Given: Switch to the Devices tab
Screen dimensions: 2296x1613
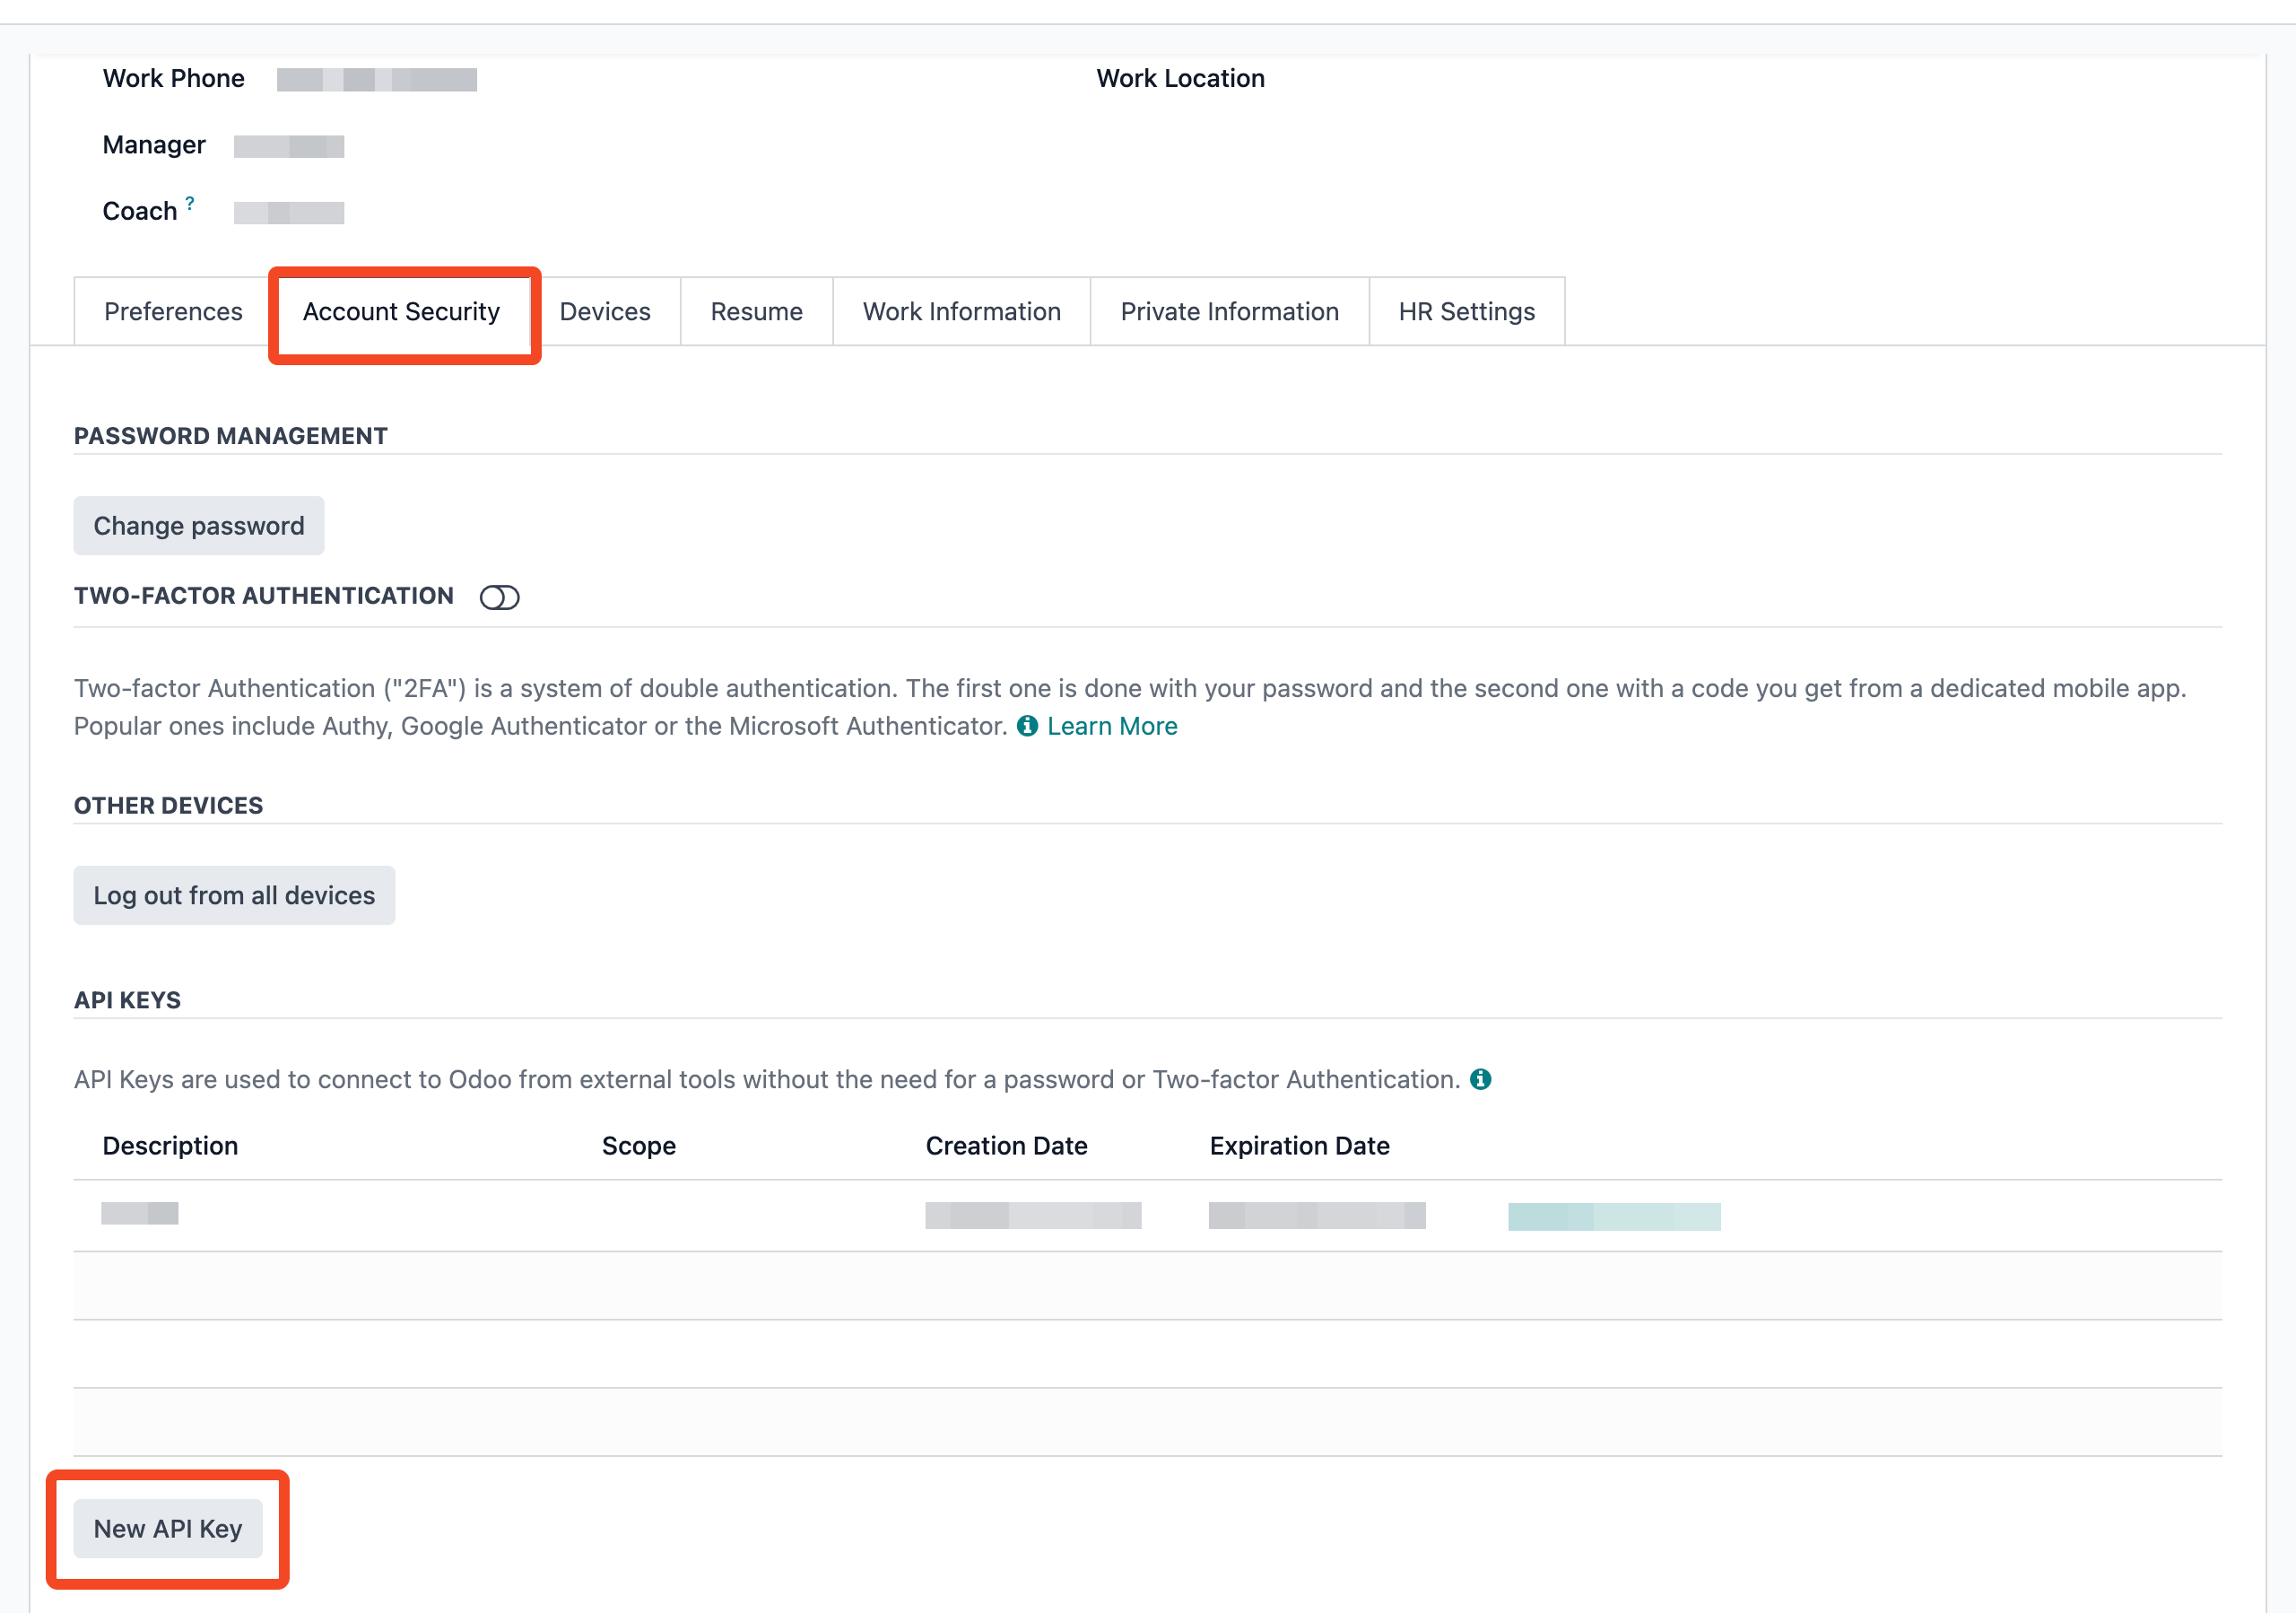Looking at the screenshot, I should coord(605,311).
